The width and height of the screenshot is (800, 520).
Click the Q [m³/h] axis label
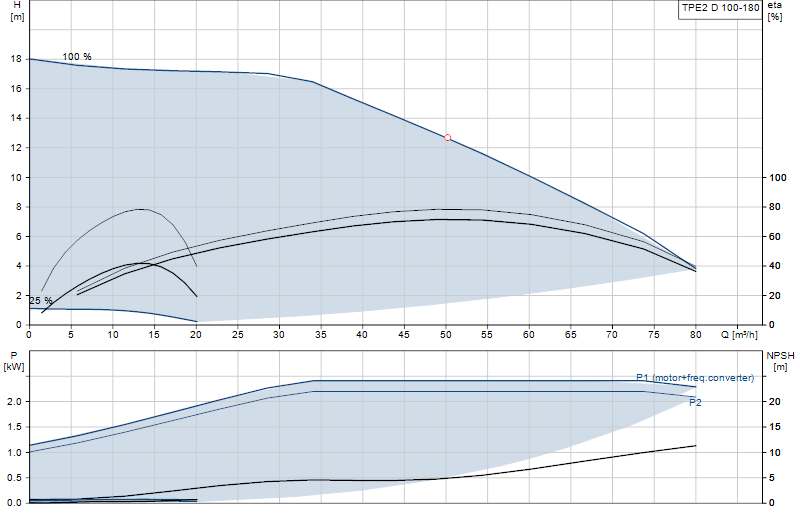point(739,335)
